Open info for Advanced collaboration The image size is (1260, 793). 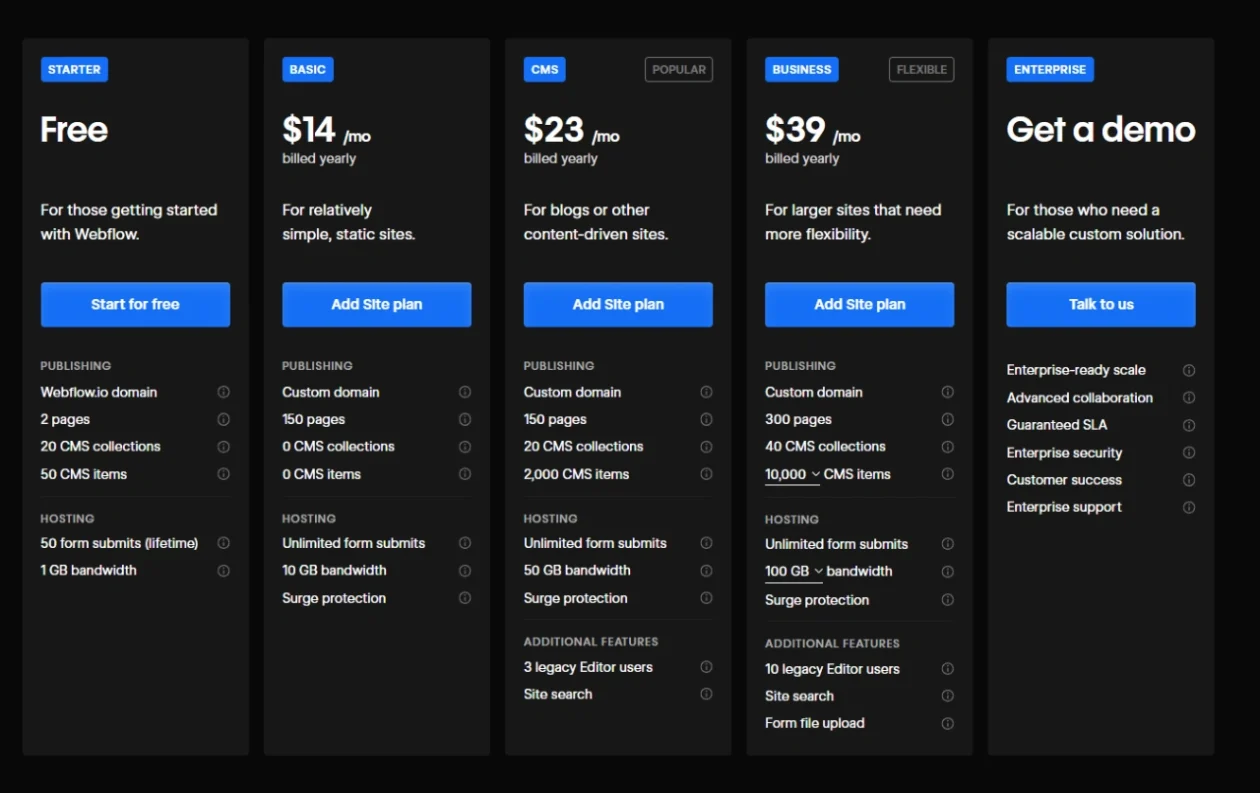(1189, 398)
